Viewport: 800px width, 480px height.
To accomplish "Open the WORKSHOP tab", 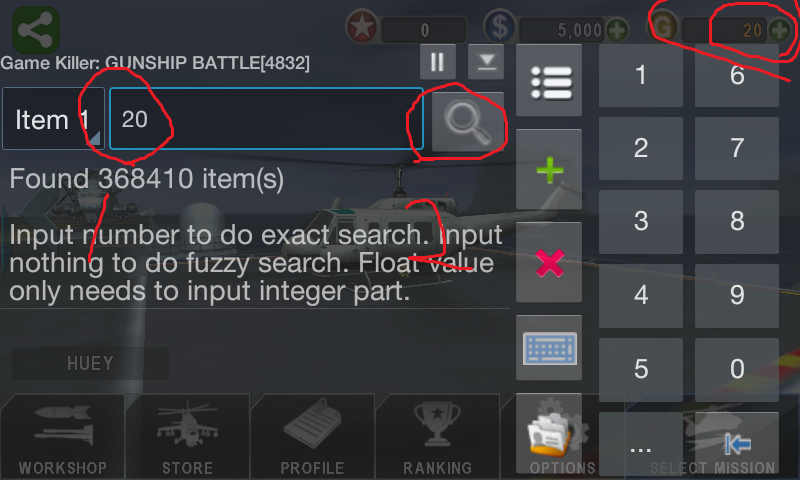I will tap(63, 437).
